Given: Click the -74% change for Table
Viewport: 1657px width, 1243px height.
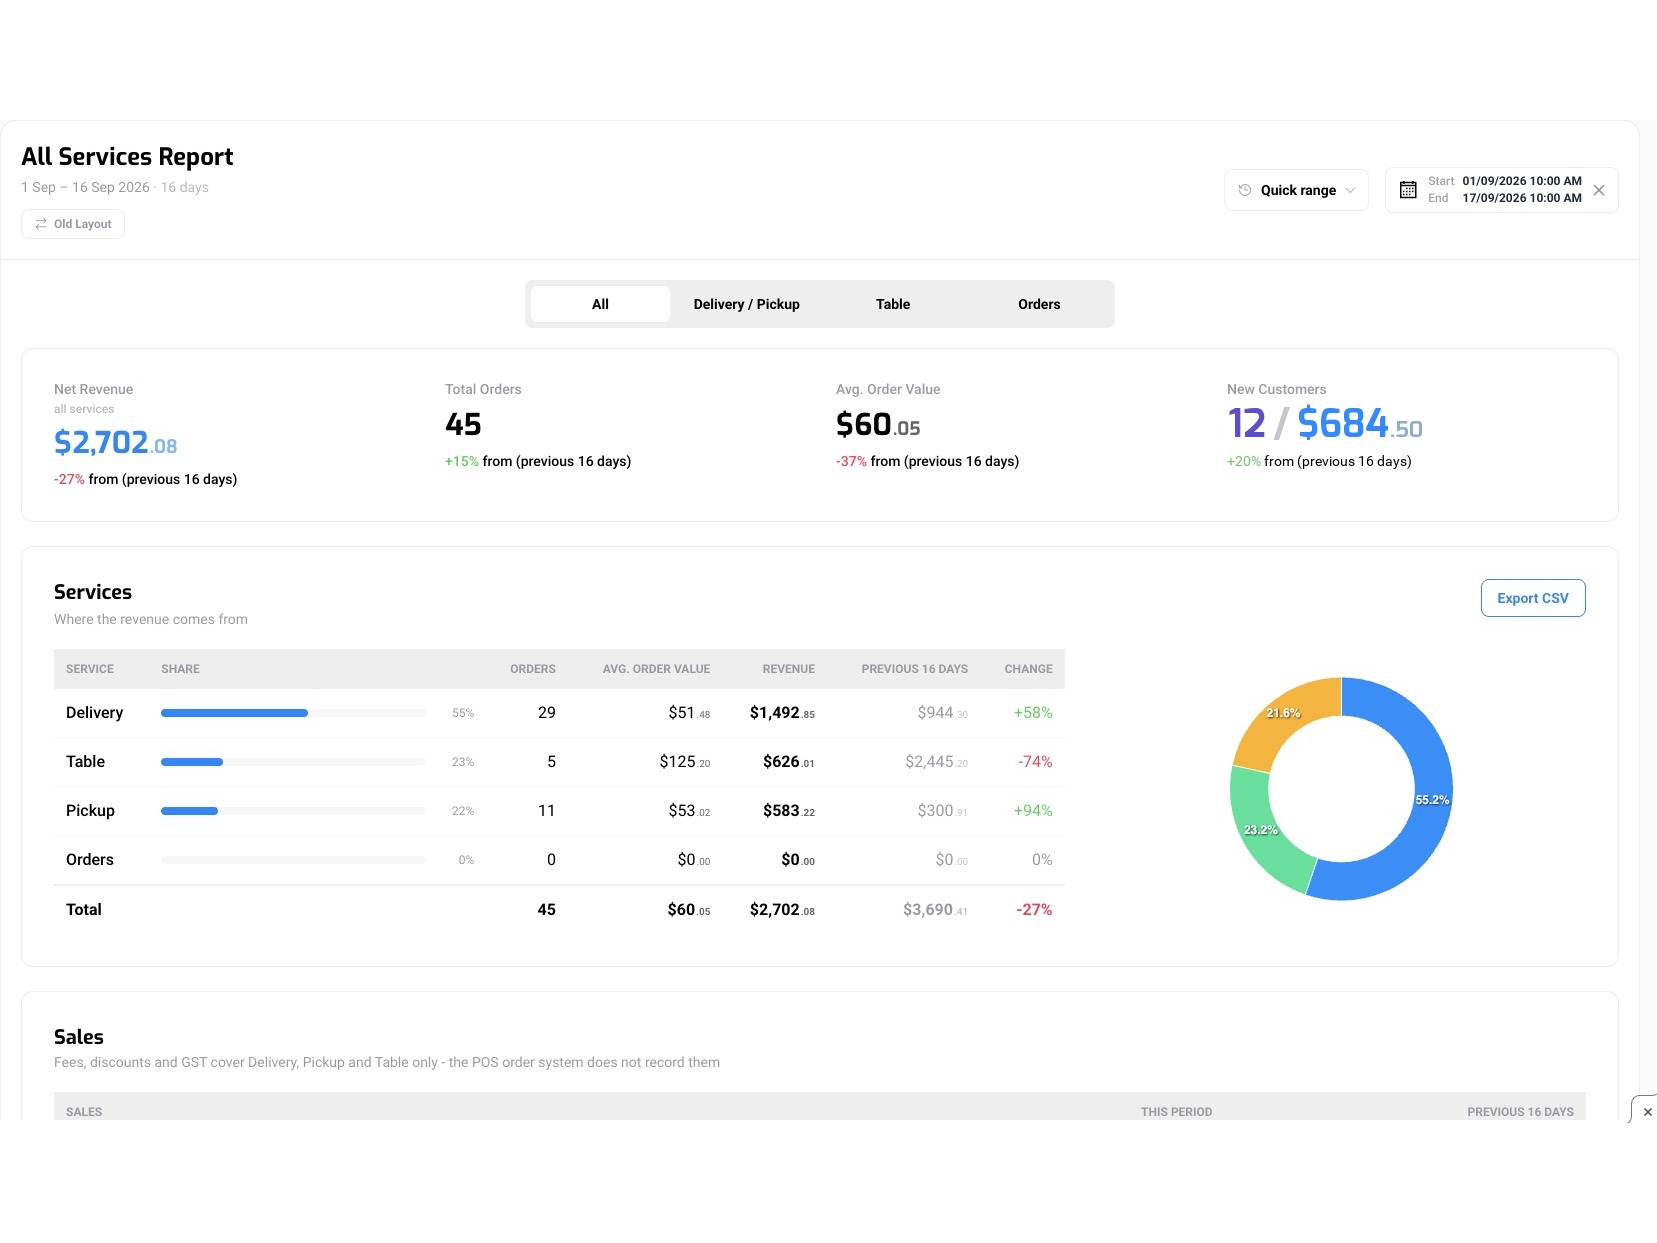Looking at the screenshot, I should pyautogui.click(x=1035, y=762).
